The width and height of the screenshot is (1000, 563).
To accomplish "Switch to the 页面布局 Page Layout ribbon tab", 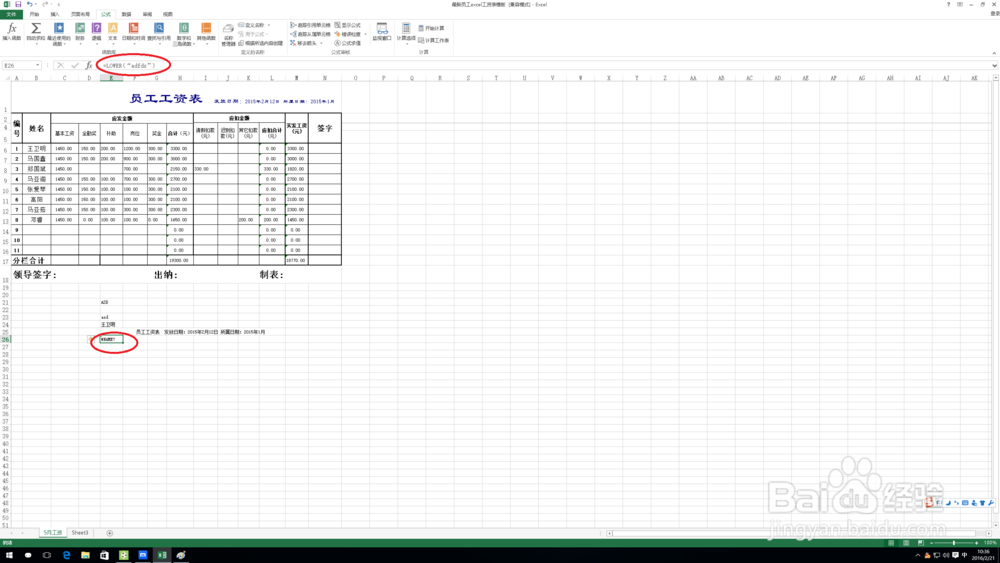I will [80, 14].
